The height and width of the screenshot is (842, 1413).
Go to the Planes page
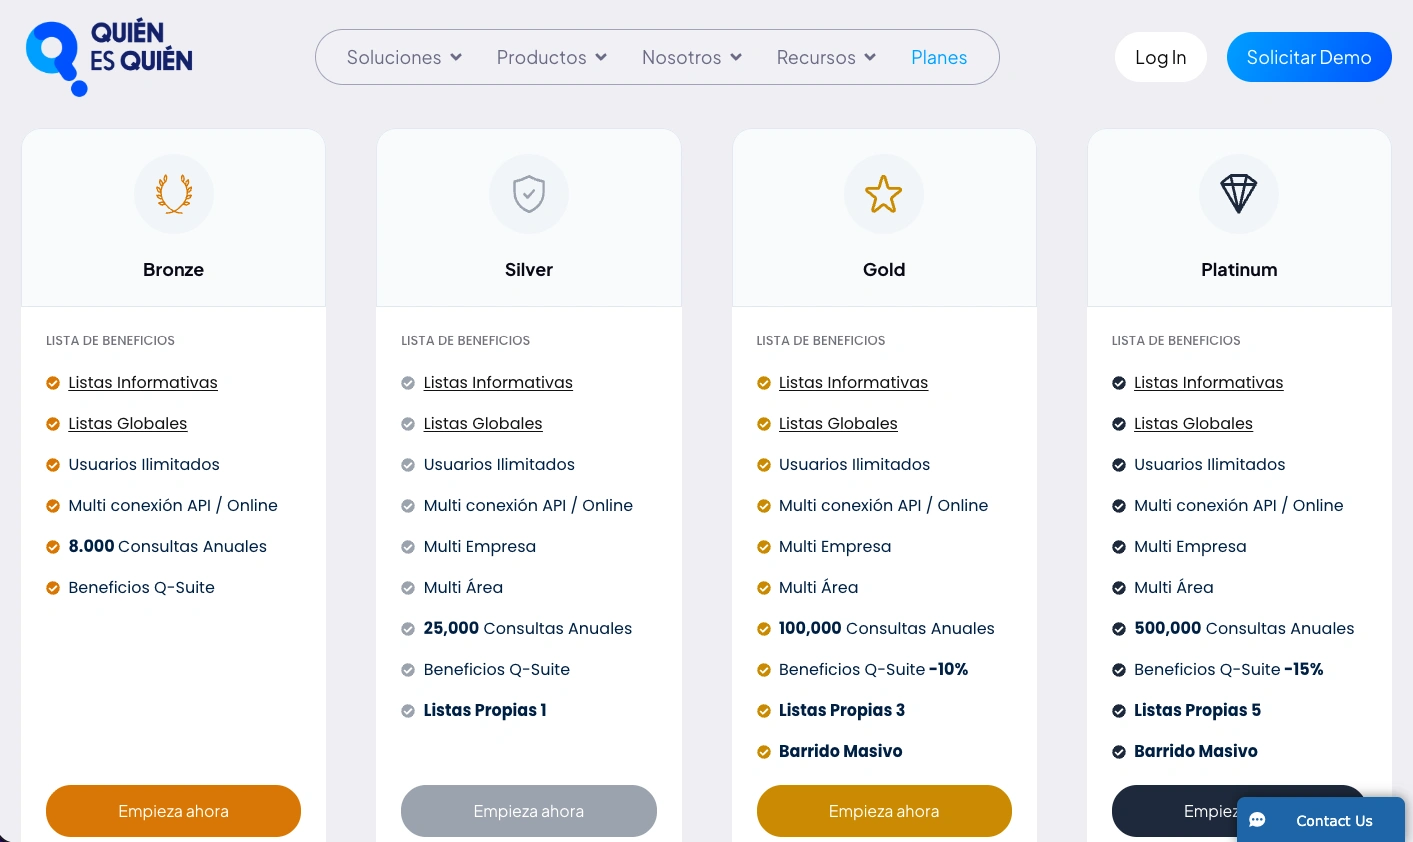(x=939, y=57)
